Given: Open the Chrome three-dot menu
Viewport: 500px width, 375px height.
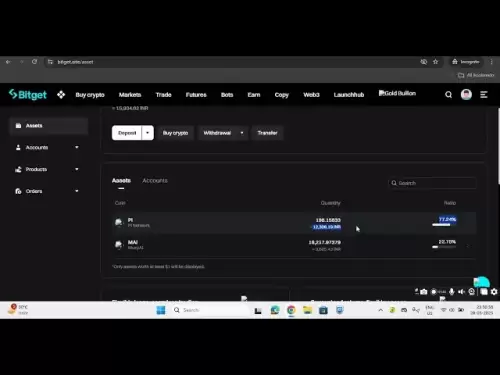Looking at the screenshot, I should pyautogui.click(x=491, y=62).
